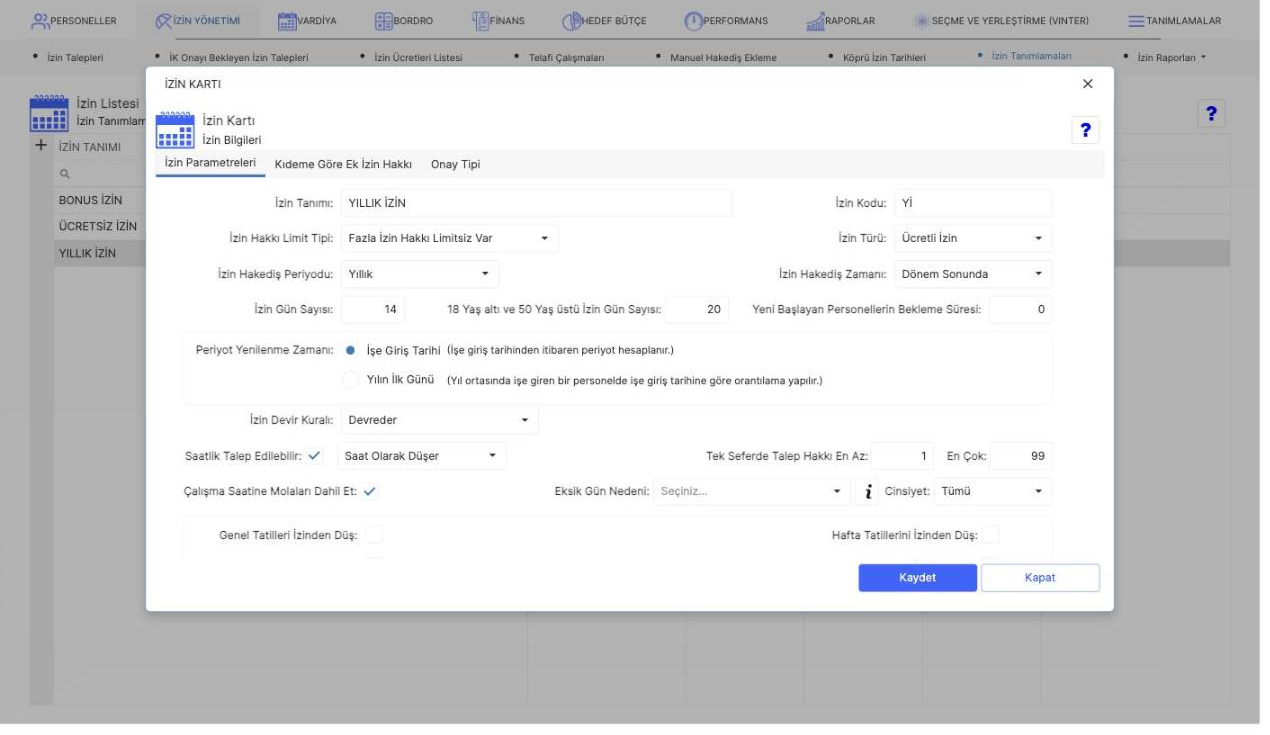Click the info icon beside Eksik Gün Nedeni
1270x735 pixels.
(866, 491)
